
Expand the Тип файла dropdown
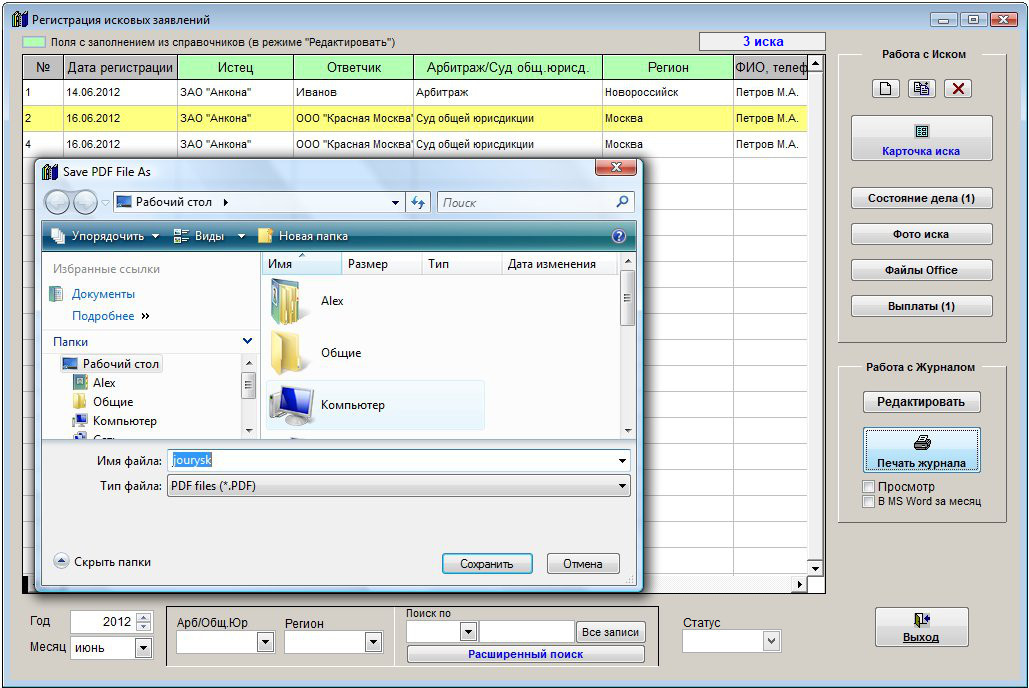[623, 487]
